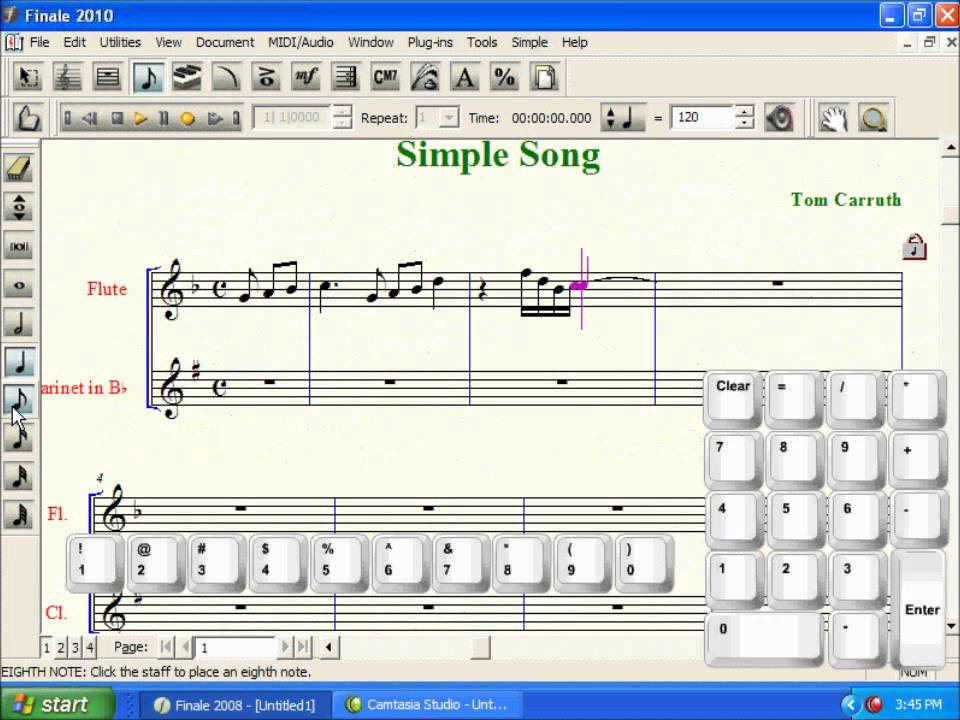The height and width of the screenshot is (720, 960).
Task: Select the Resize percent tool
Action: click(504, 78)
